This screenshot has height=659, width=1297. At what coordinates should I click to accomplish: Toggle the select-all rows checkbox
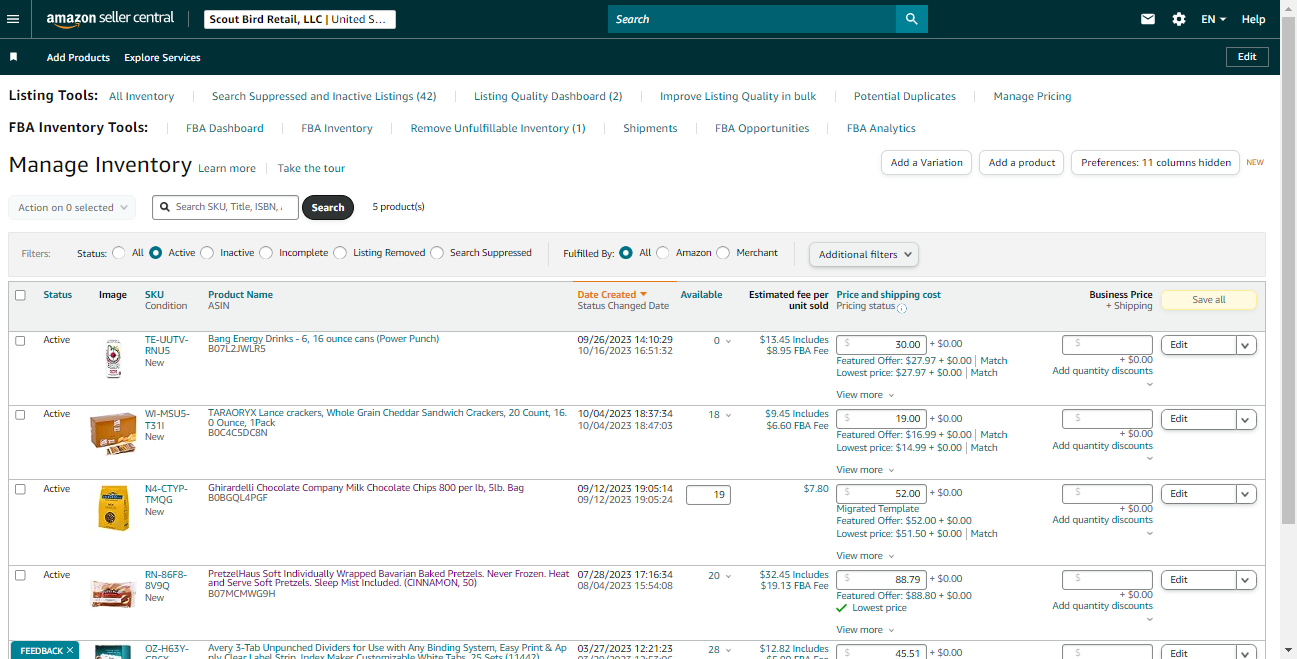pyautogui.click(x=20, y=295)
